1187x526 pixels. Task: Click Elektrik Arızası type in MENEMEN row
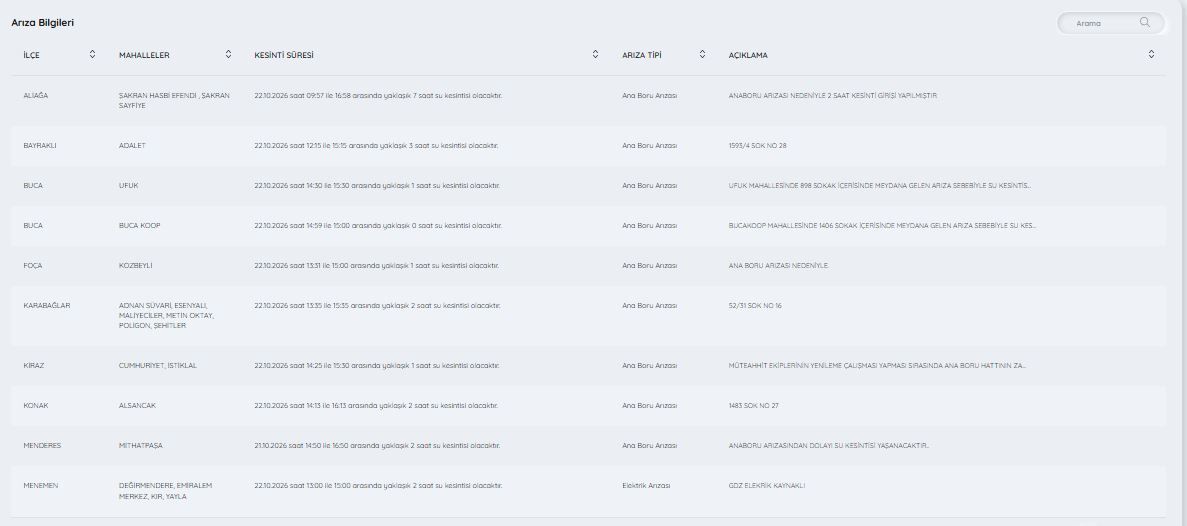pos(646,485)
